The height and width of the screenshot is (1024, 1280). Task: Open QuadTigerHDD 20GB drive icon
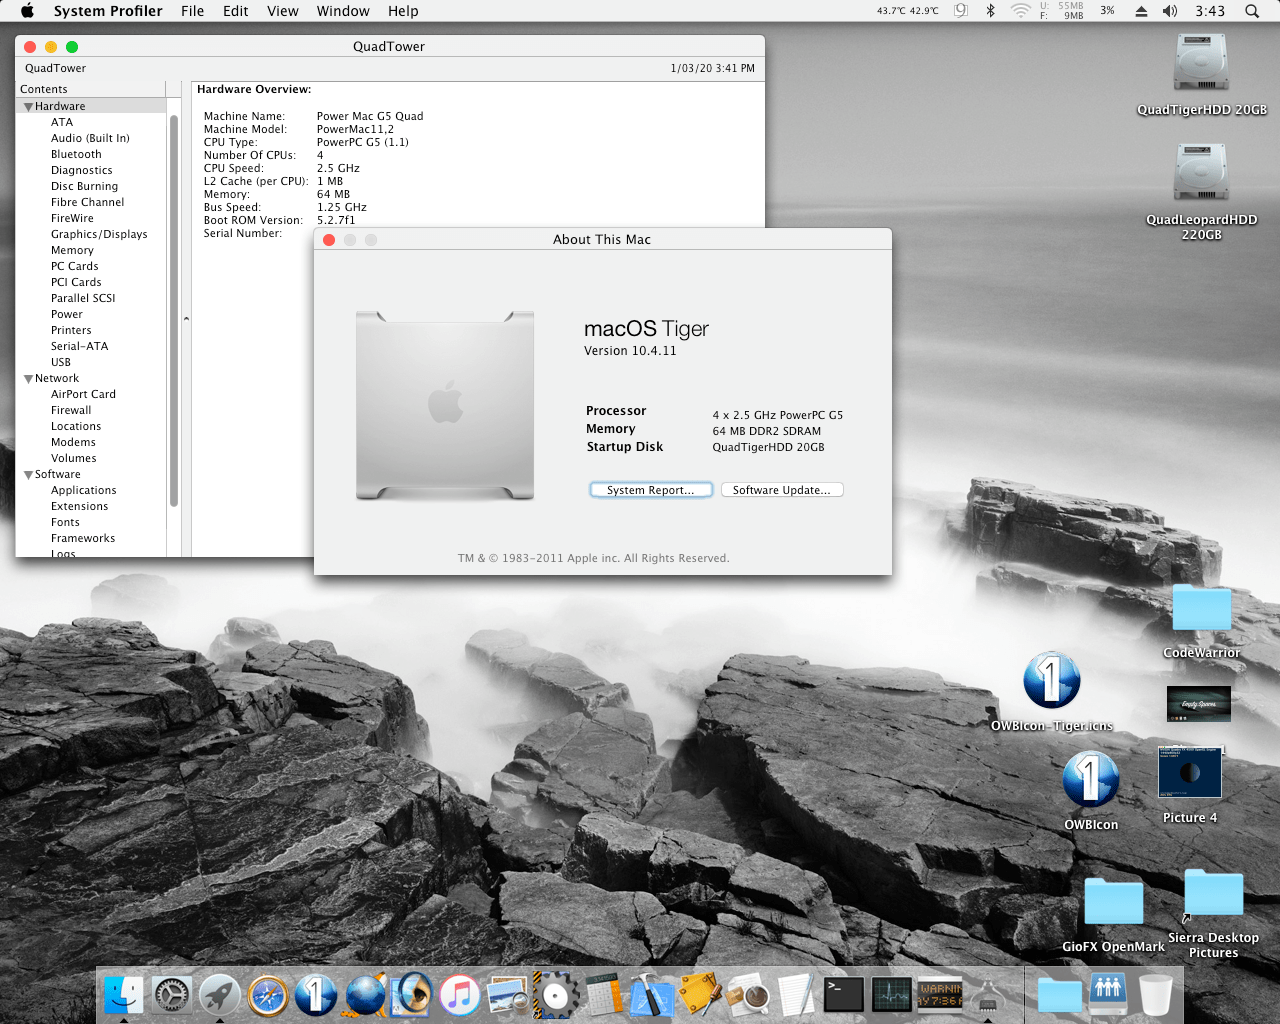[1201, 64]
